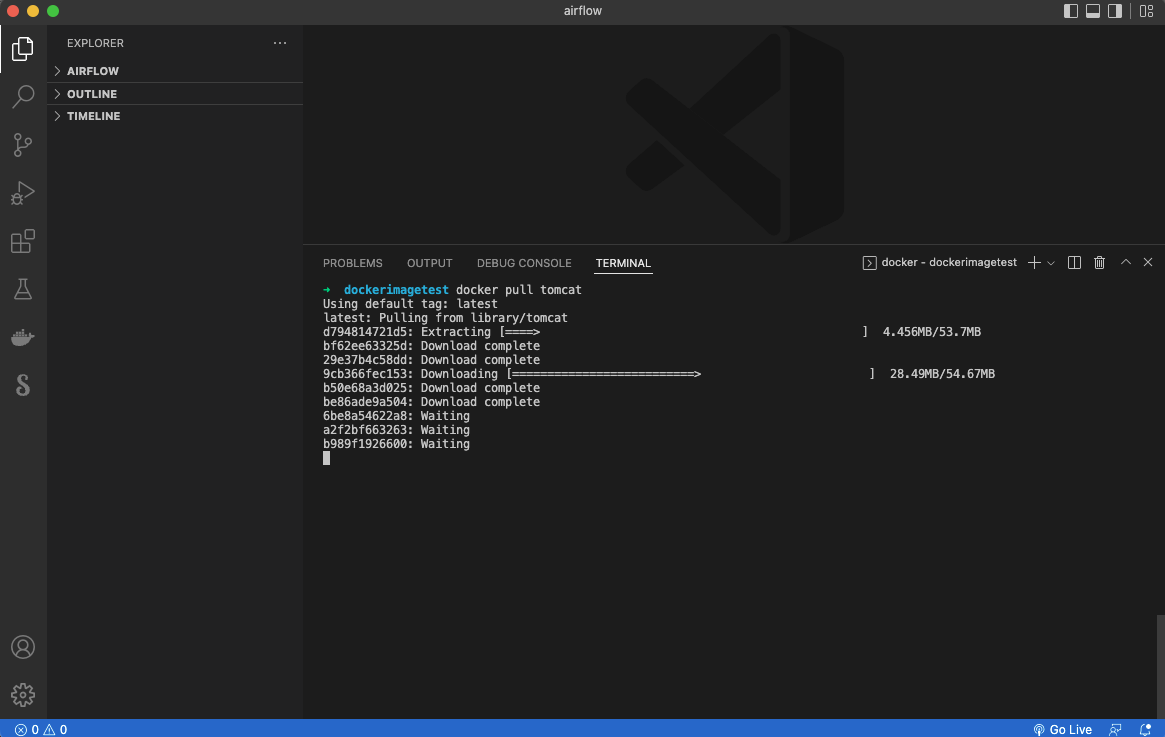The height and width of the screenshot is (737, 1165).
Task: Click the 'b989f1926600: Waiting' line
Action: (x=396, y=444)
